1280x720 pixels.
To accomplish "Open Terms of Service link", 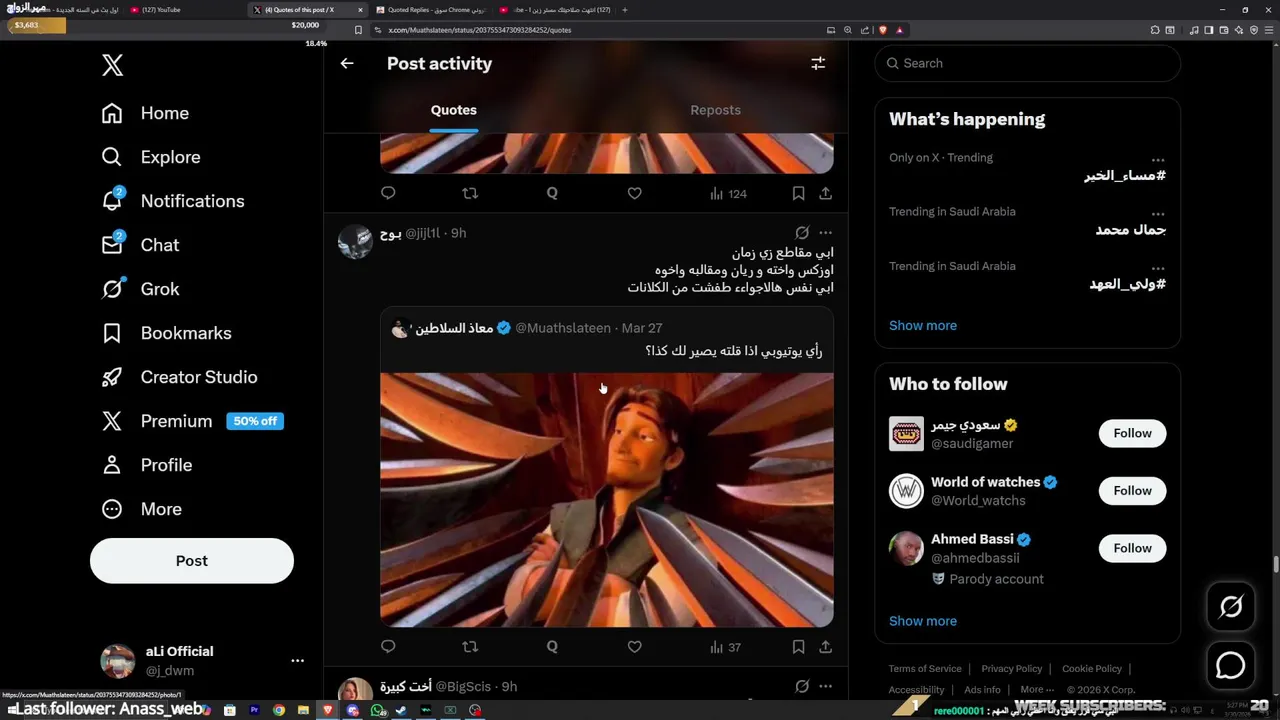I will coord(925,669).
